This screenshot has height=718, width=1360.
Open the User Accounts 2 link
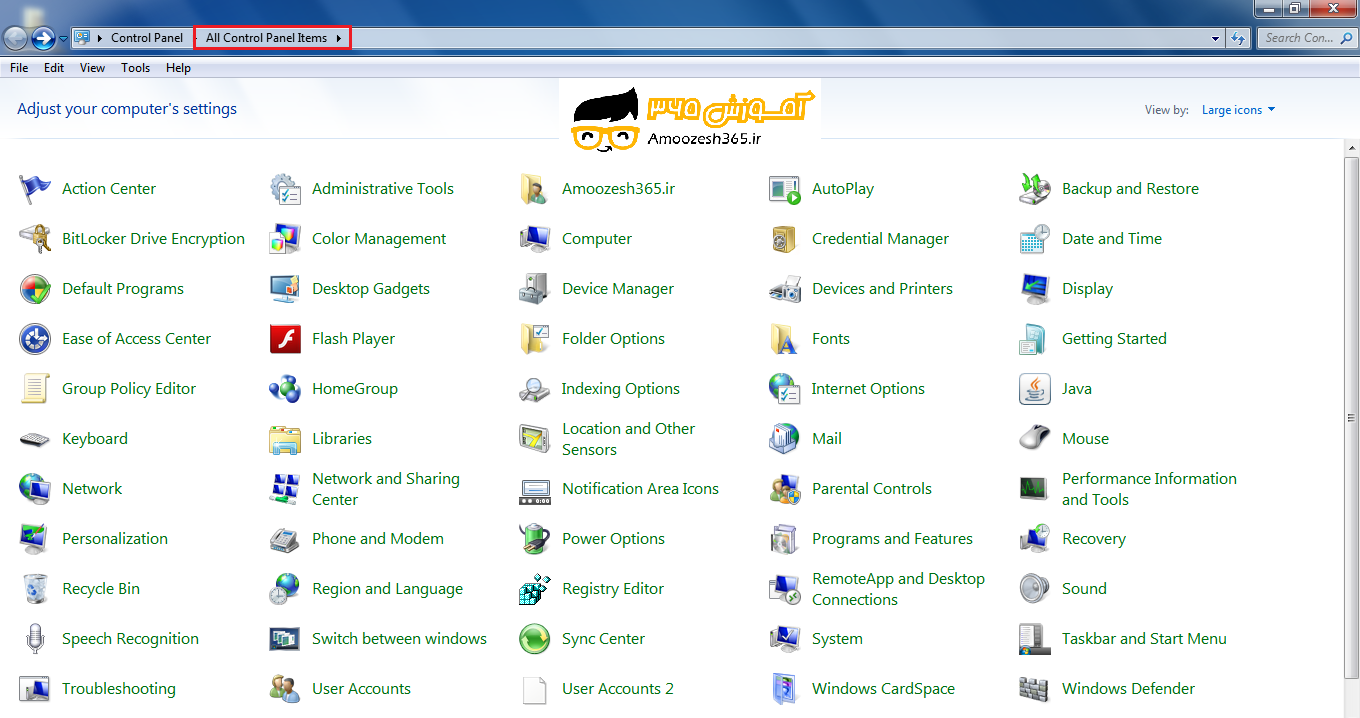pyautogui.click(x=618, y=689)
